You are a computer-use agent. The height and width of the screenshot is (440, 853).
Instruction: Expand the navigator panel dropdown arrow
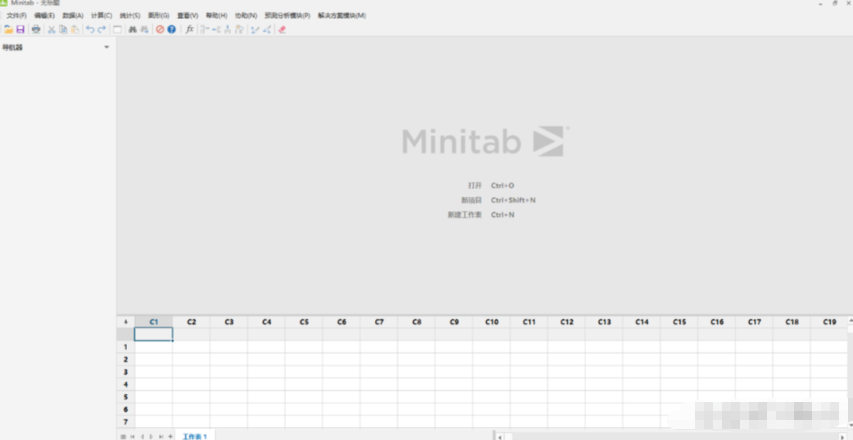[107, 47]
